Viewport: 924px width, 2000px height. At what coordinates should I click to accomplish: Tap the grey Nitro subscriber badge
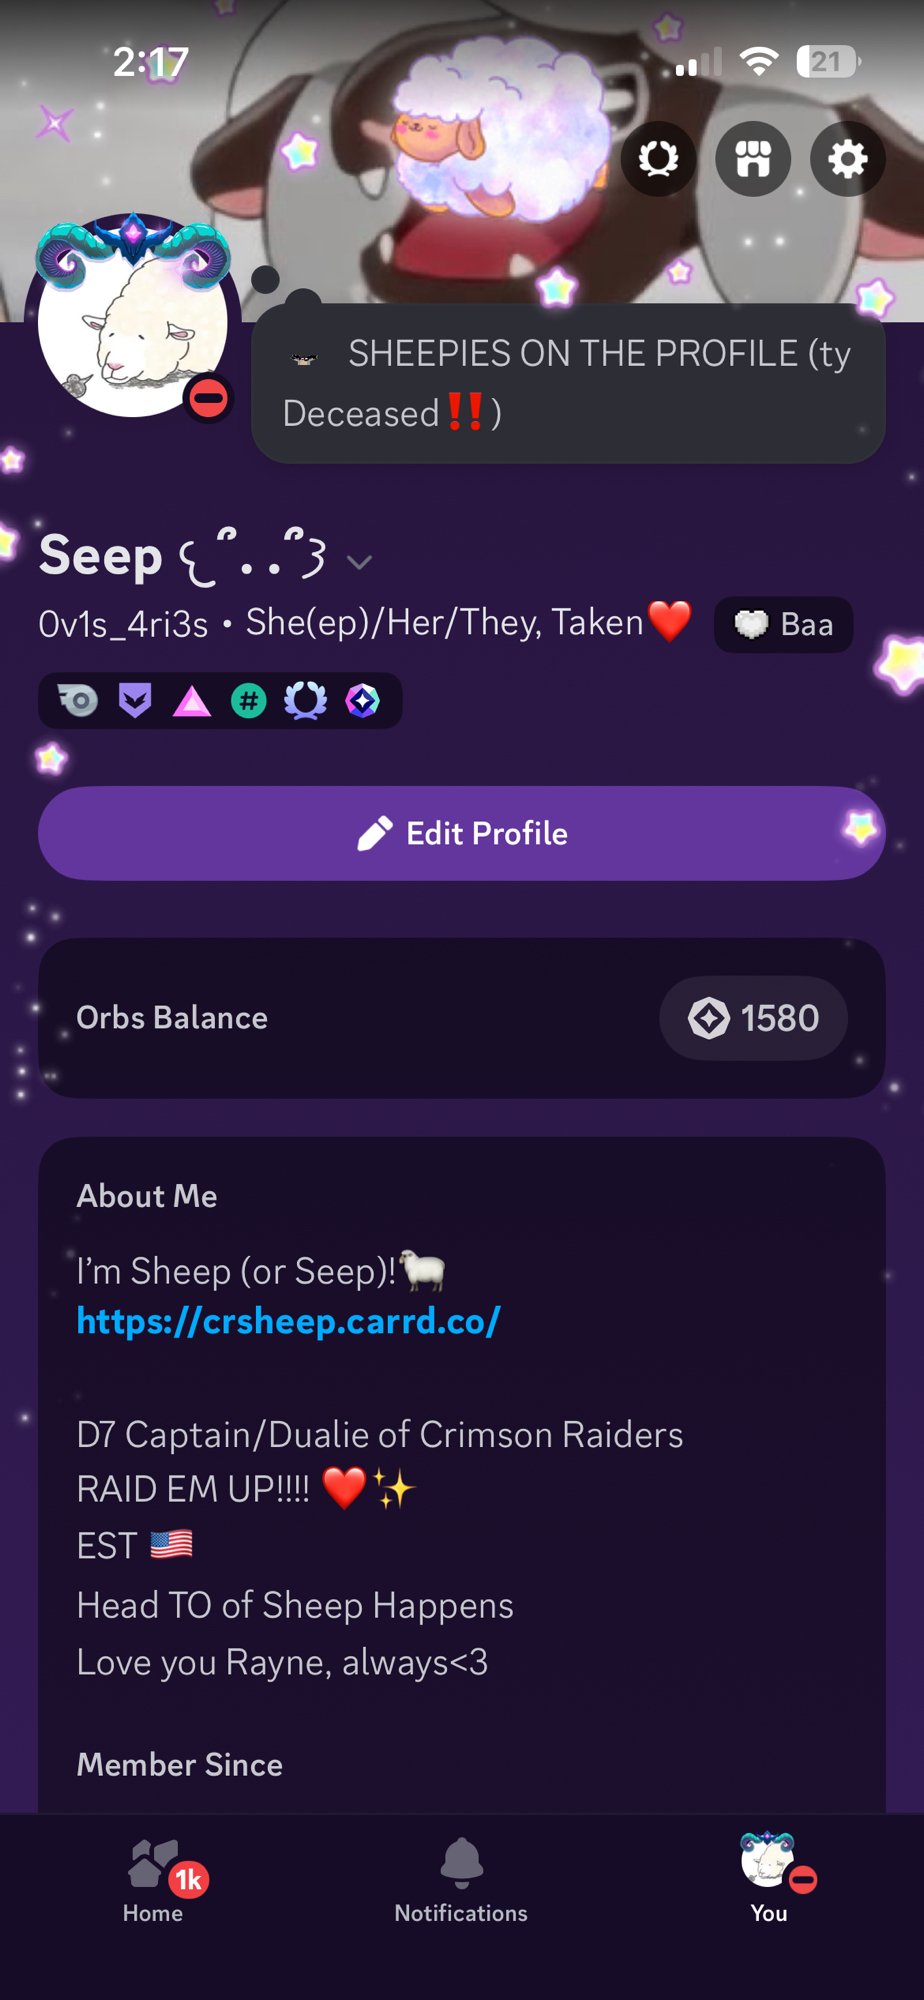point(78,701)
